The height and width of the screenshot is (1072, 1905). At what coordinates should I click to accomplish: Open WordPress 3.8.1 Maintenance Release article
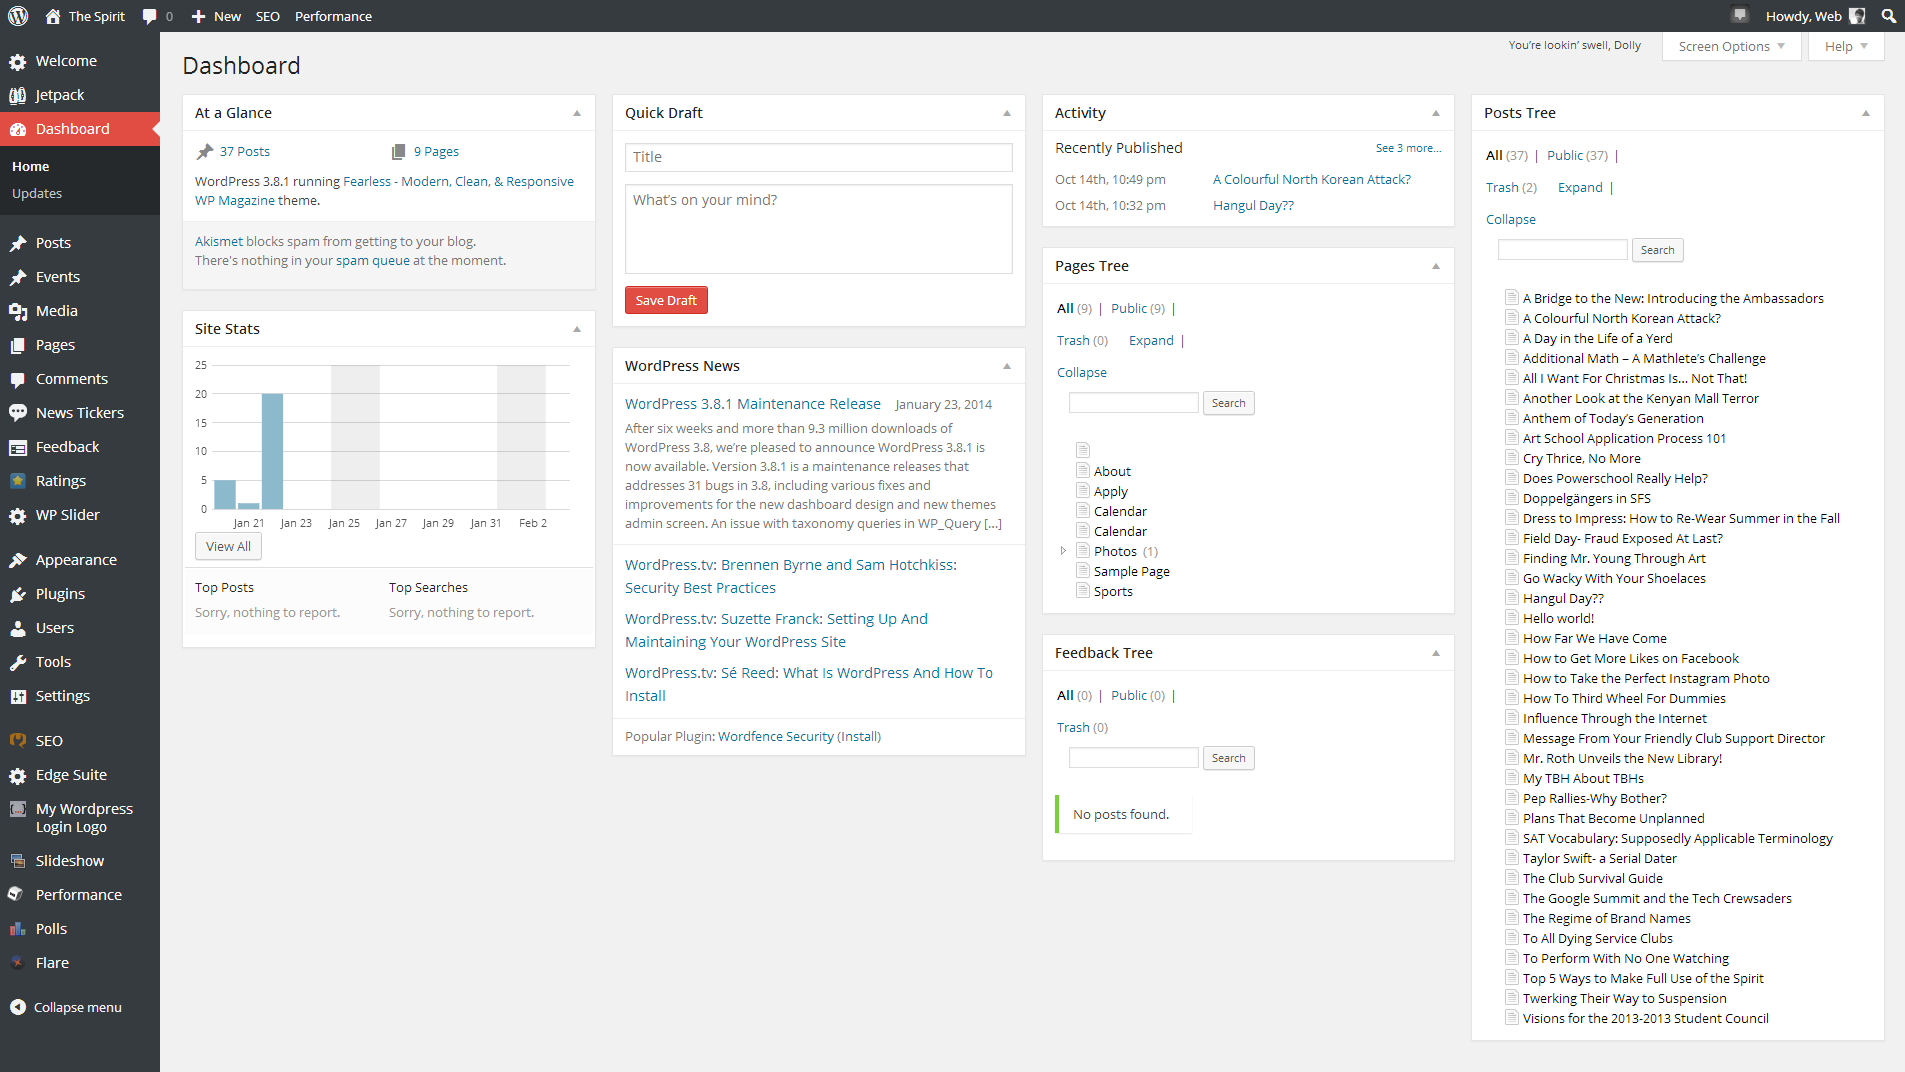point(752,404)
